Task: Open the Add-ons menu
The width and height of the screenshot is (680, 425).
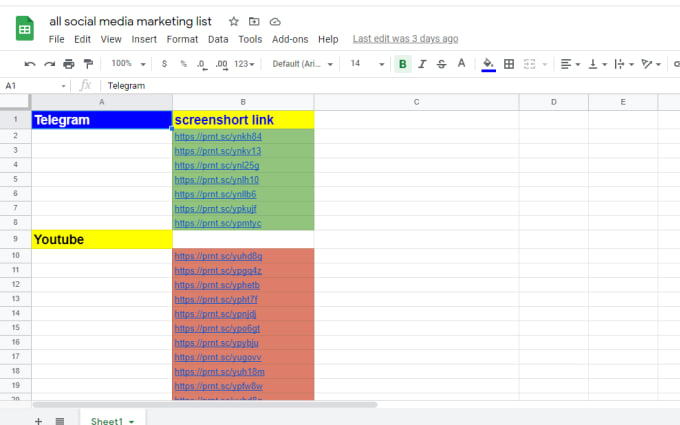Action: [290, 39]
